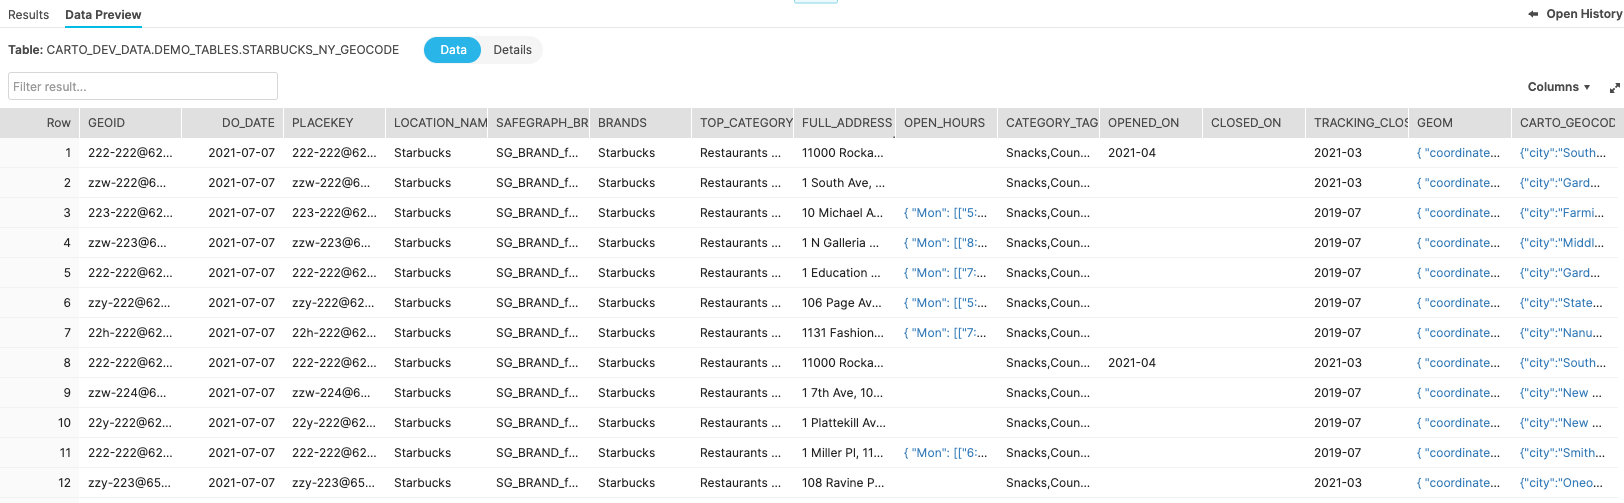Toggle to the Details view
Viewport: 1624px width, 503px height.
click(x=512, y=50)
